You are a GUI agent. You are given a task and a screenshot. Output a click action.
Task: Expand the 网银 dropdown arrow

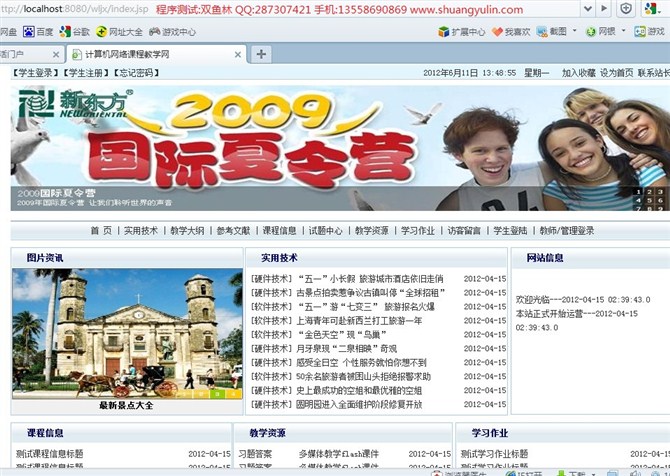click(x=623, y=31)
